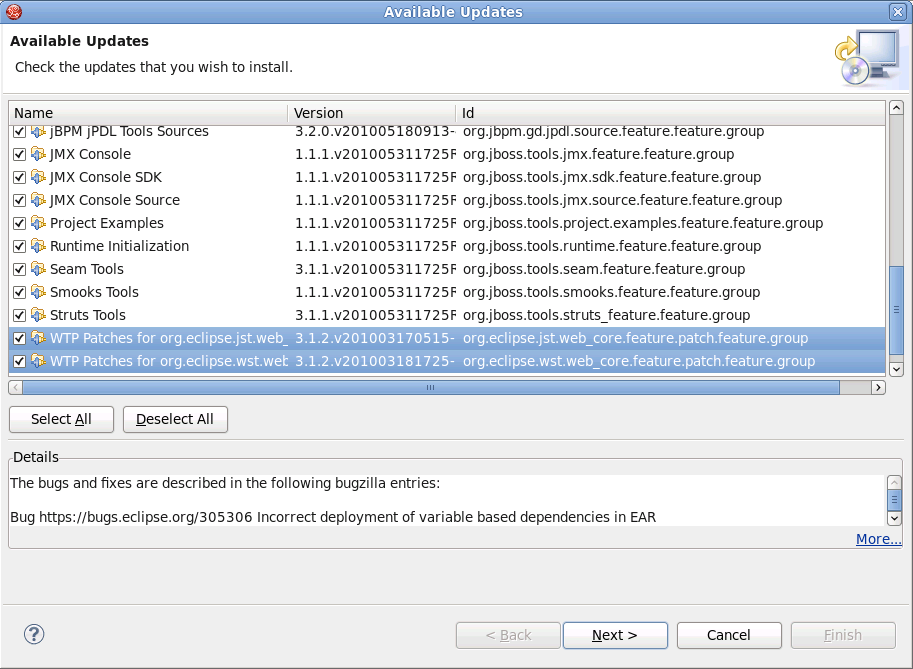
Task: Click the update list's scroll down arrow
Action: (x=897, y=369)
